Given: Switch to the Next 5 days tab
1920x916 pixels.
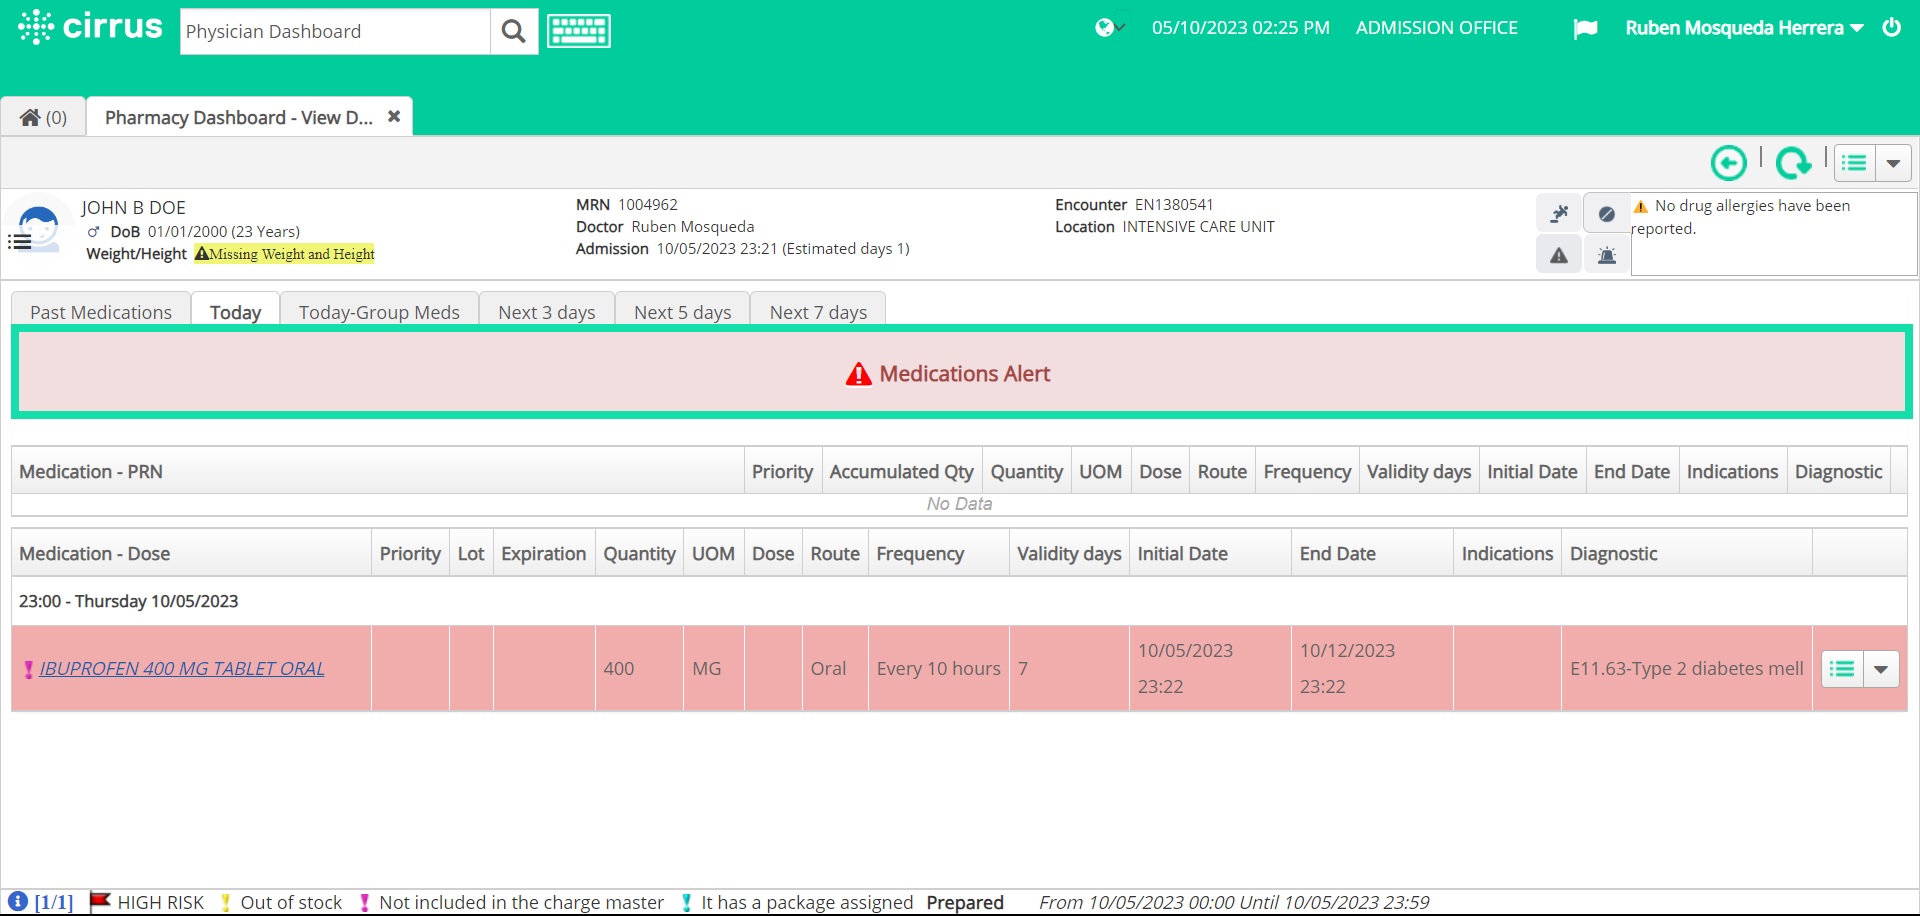Looking at the screenshot, I should point(682,311).
